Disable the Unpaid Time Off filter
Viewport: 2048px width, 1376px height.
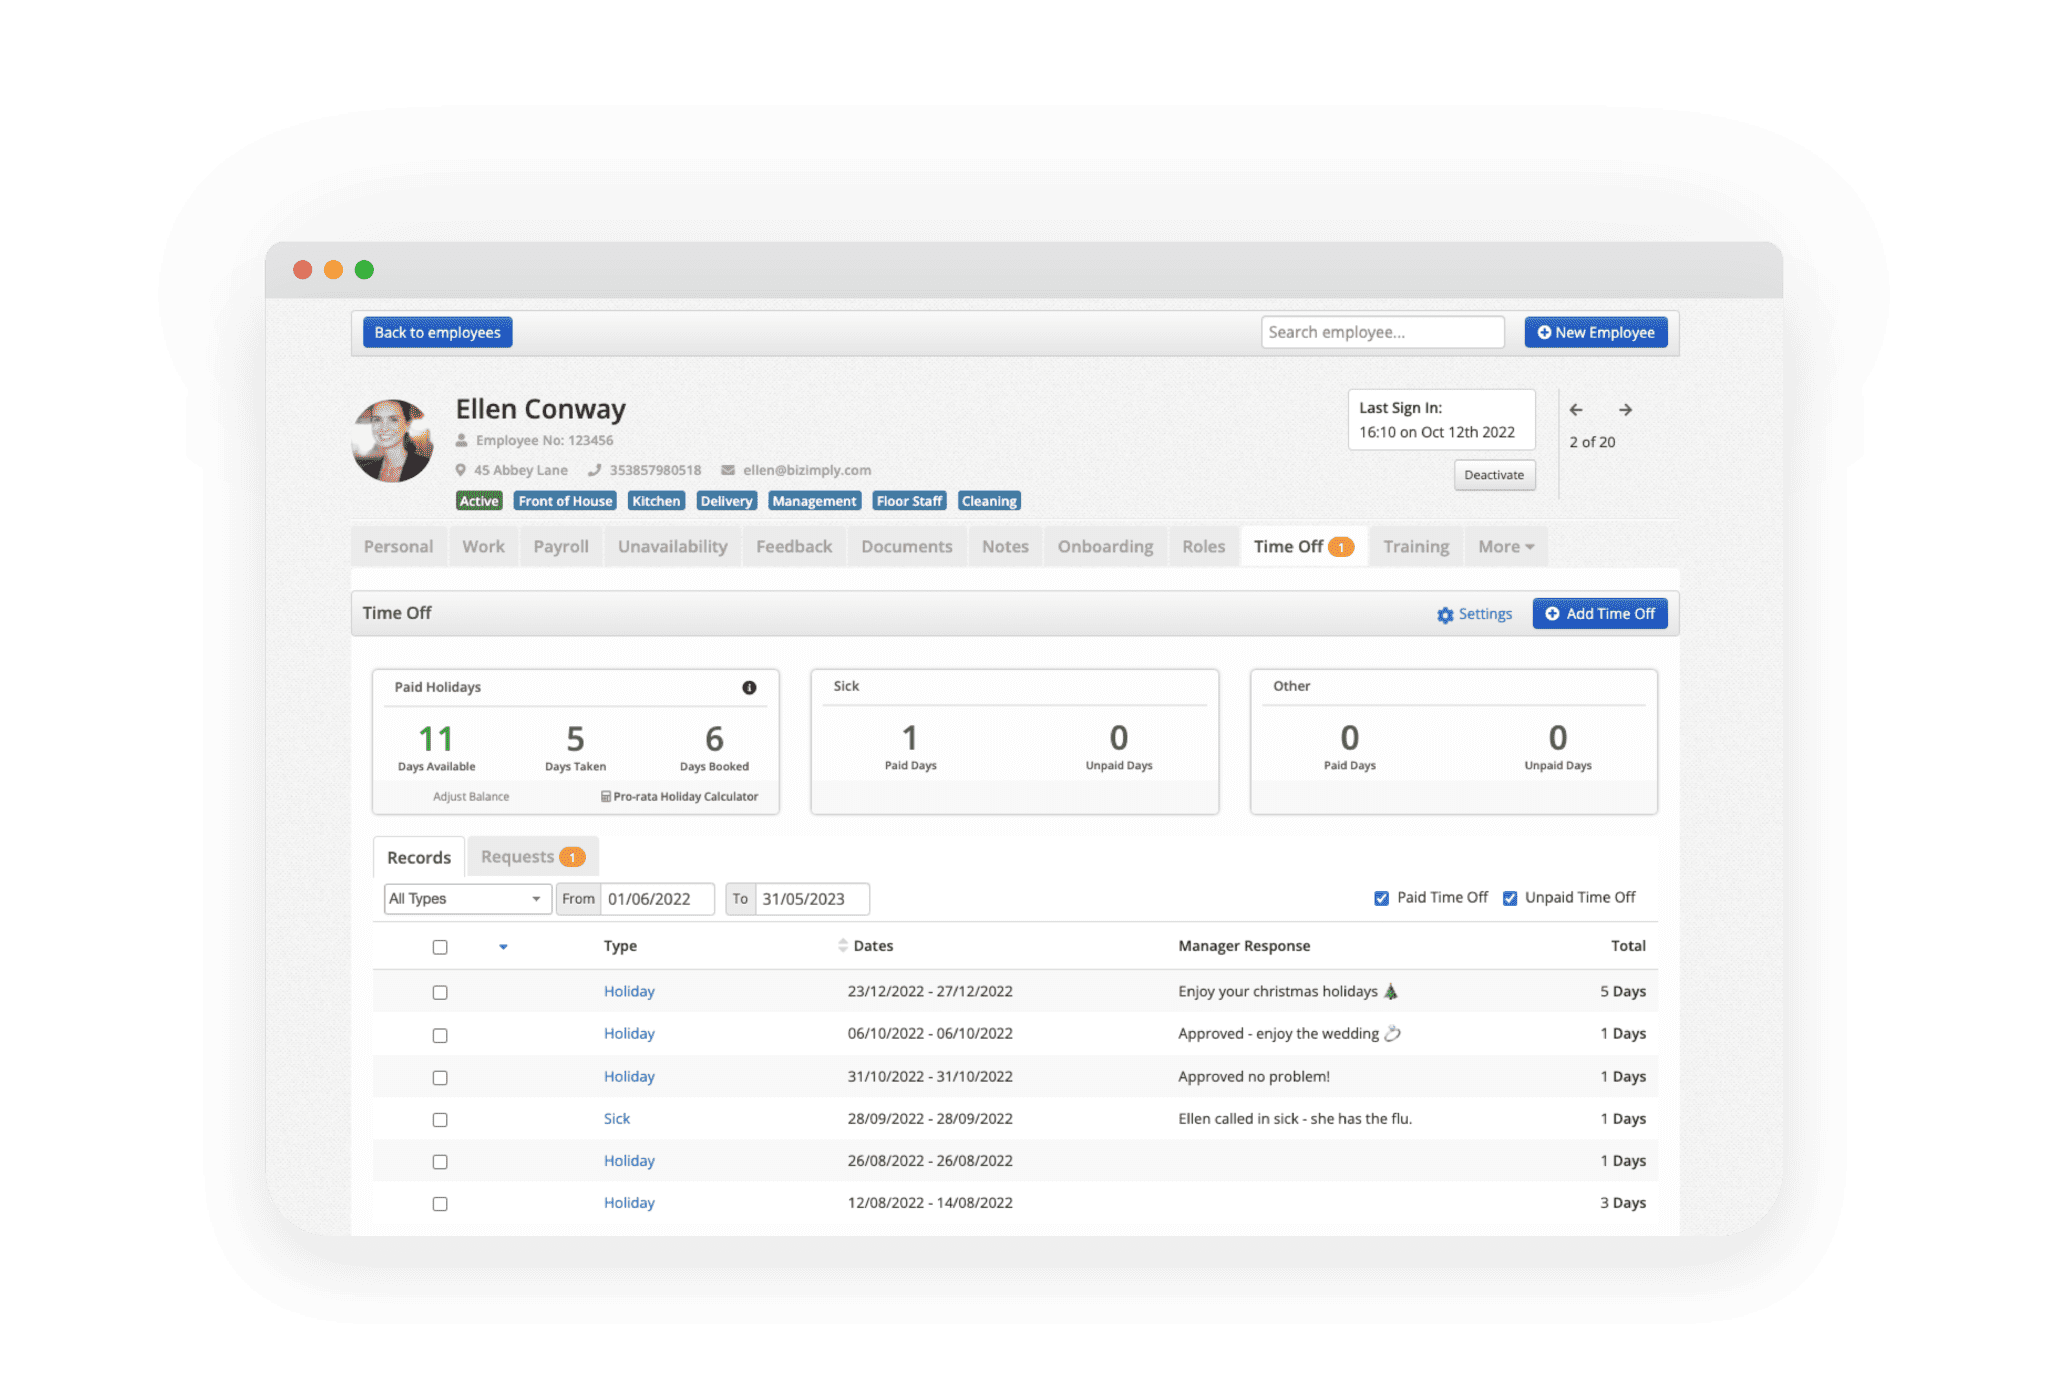1510,897
